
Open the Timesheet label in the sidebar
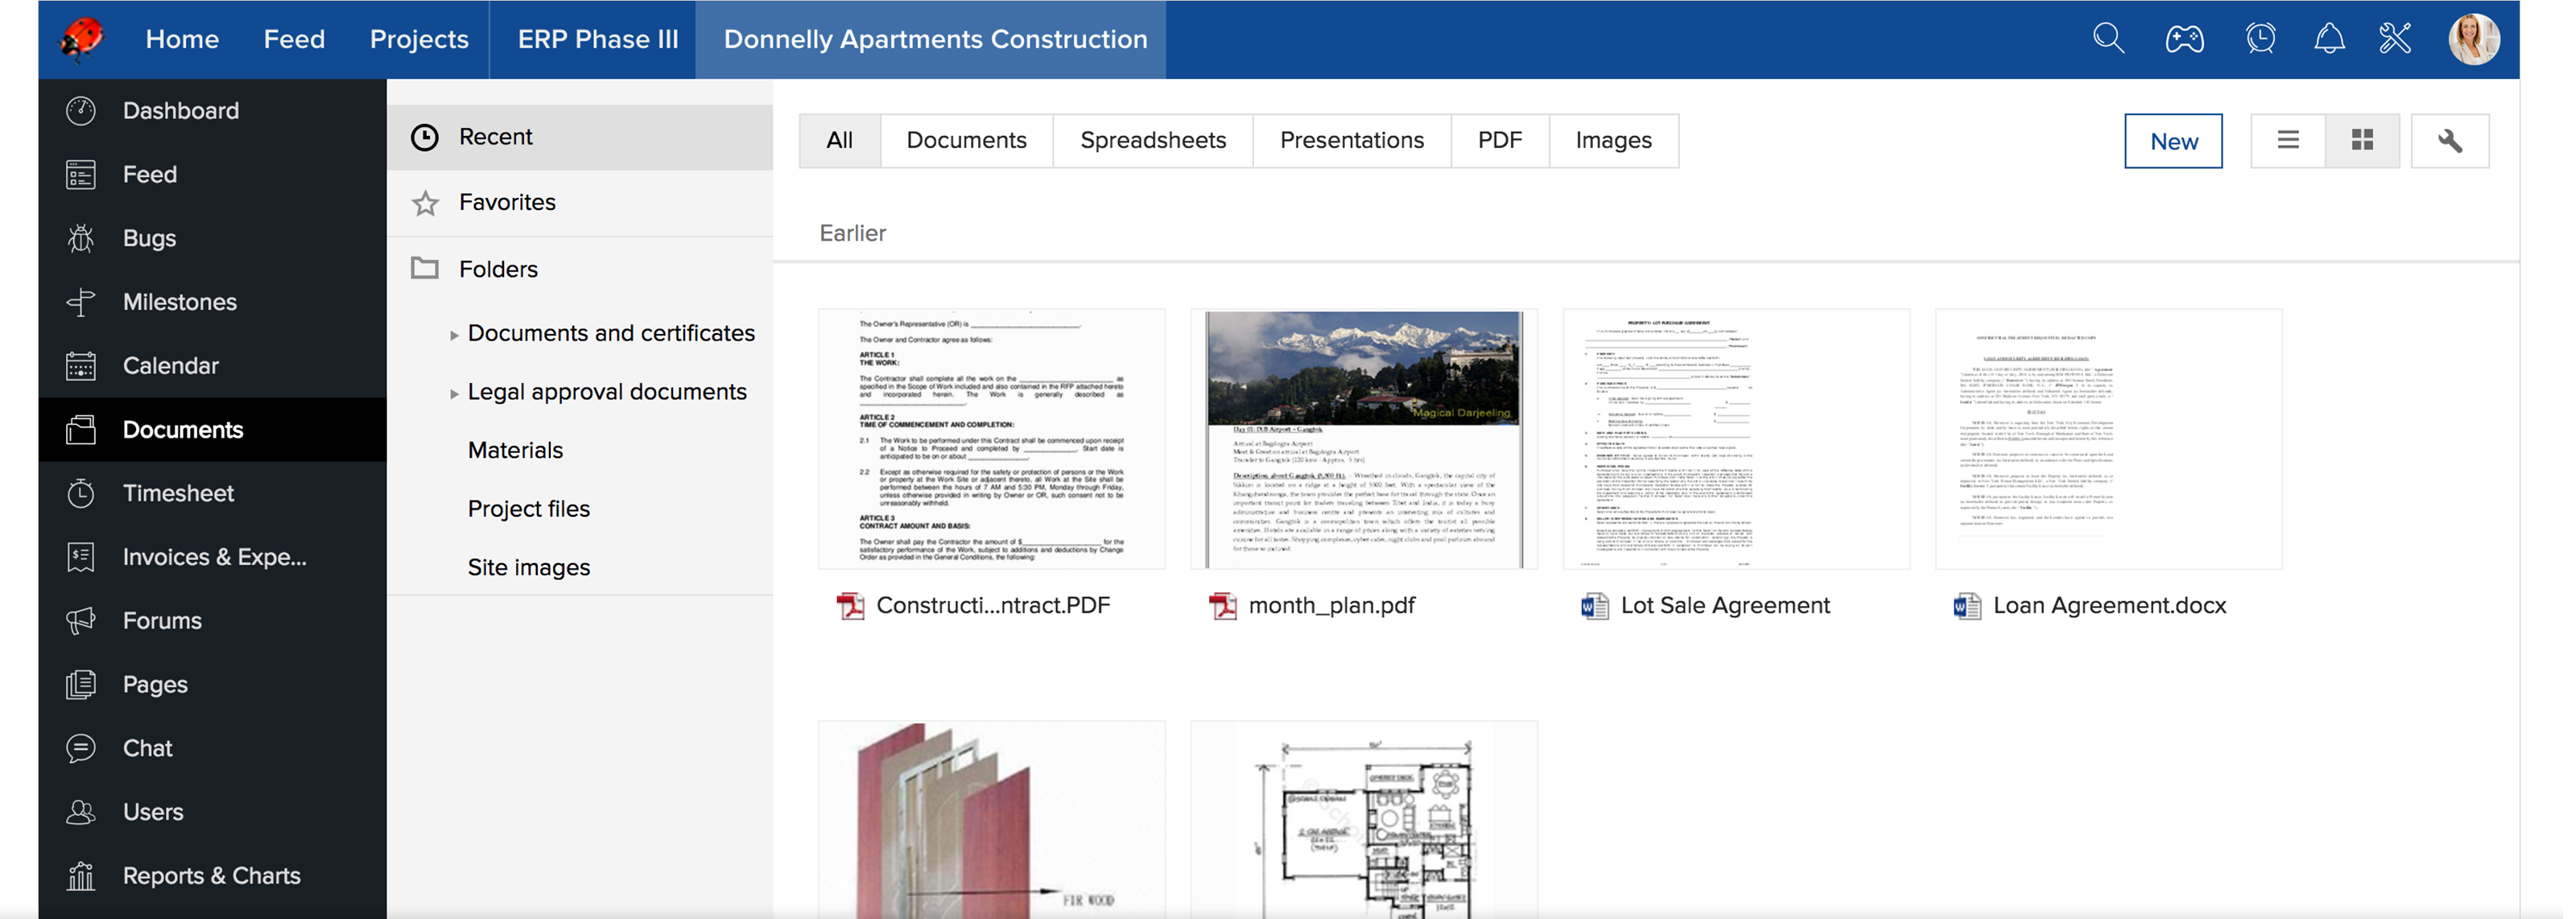click(x=178, y=493)
